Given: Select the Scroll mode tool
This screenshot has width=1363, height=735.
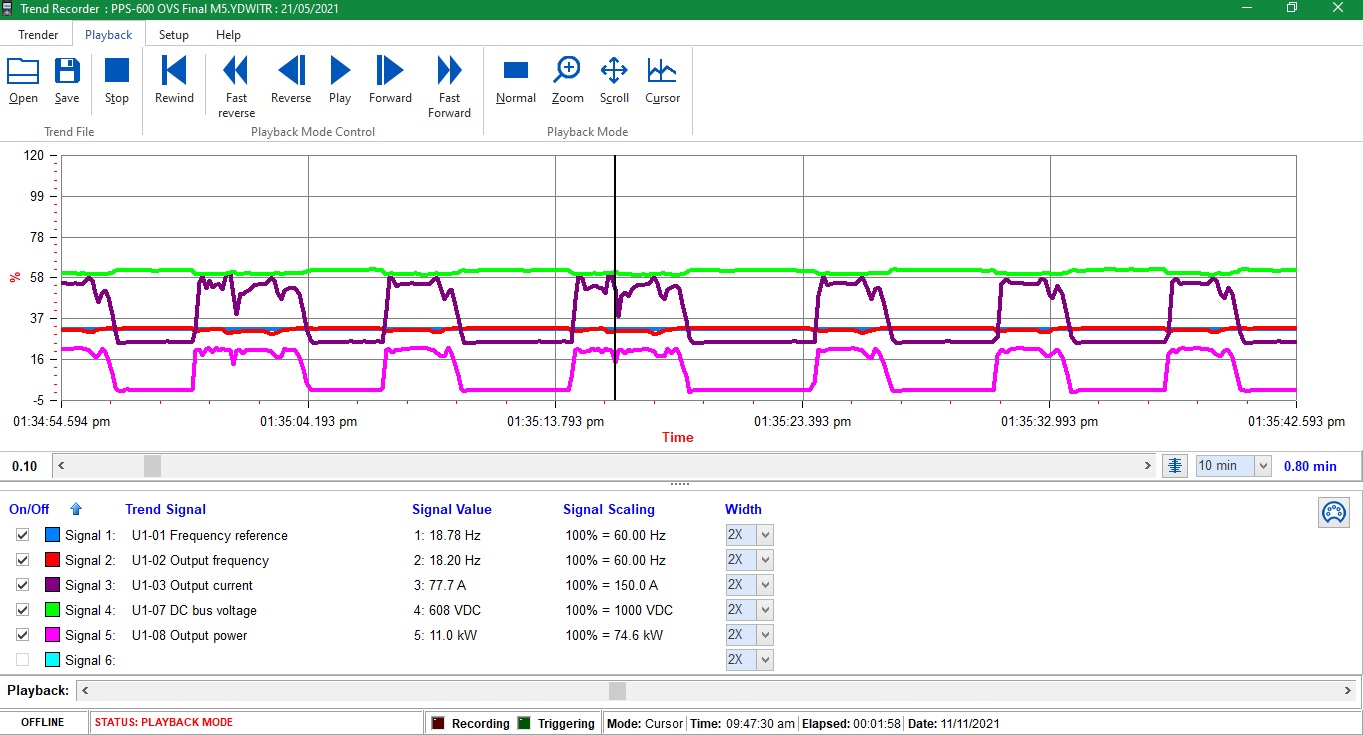Looking at the screenshot, I should 614,81.
